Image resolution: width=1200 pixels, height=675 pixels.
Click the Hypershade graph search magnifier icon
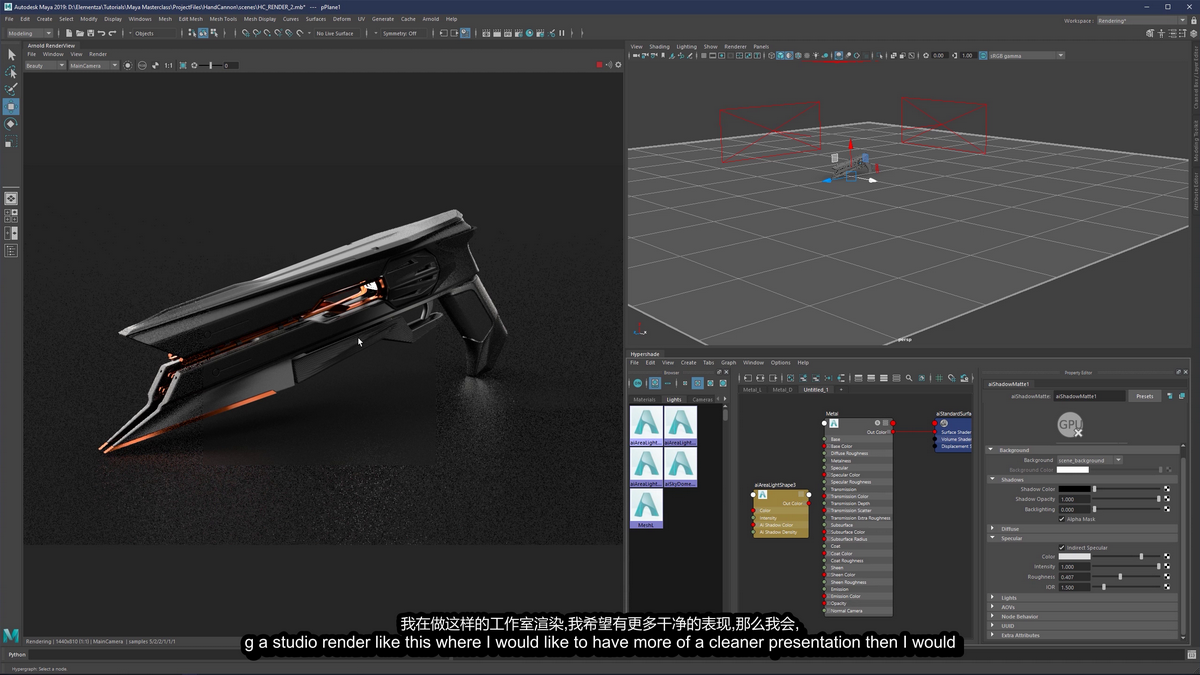909,378
